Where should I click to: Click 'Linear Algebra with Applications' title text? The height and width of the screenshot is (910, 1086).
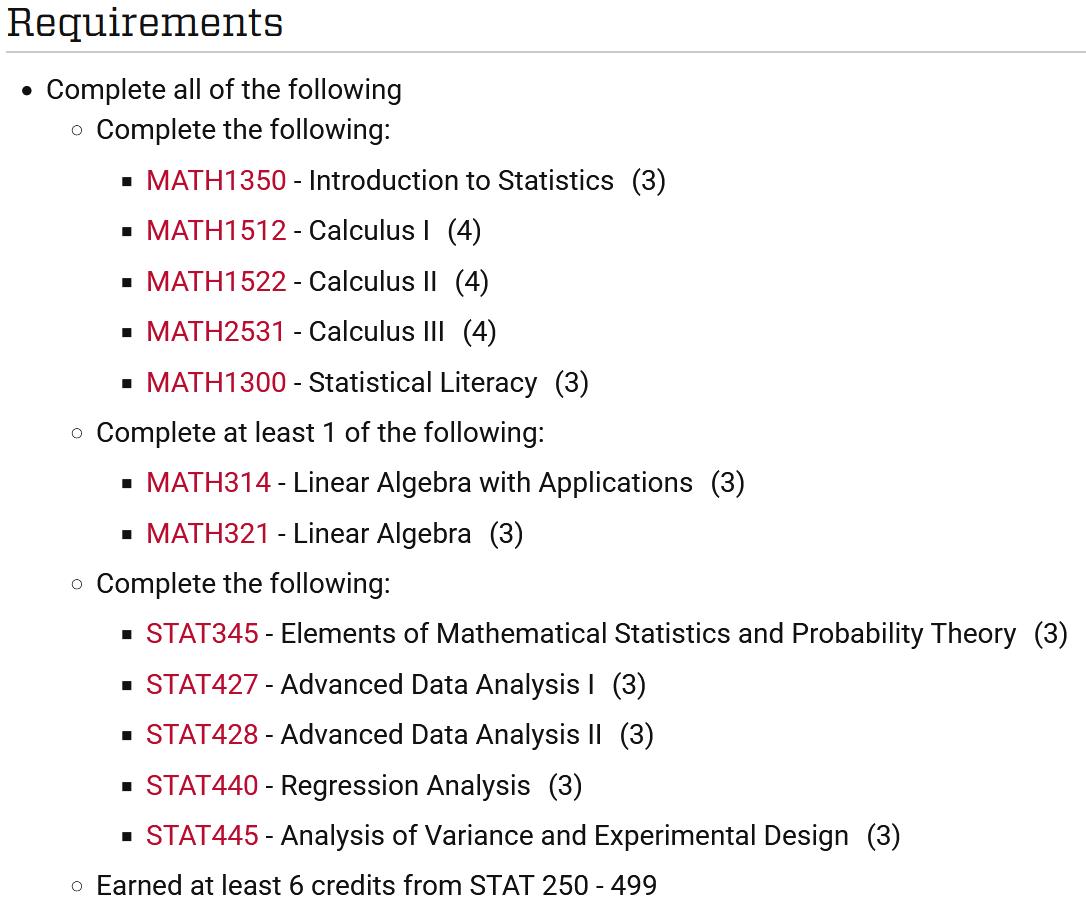tap(492, 483)
